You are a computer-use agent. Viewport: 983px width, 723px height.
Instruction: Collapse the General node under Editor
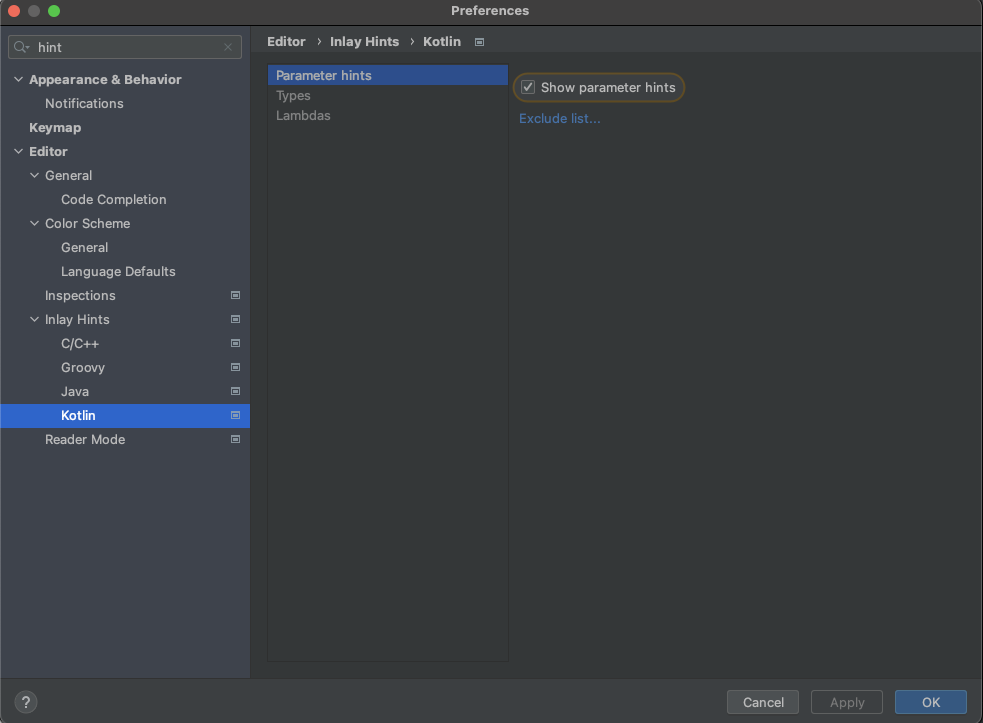(x=34, y=176)
